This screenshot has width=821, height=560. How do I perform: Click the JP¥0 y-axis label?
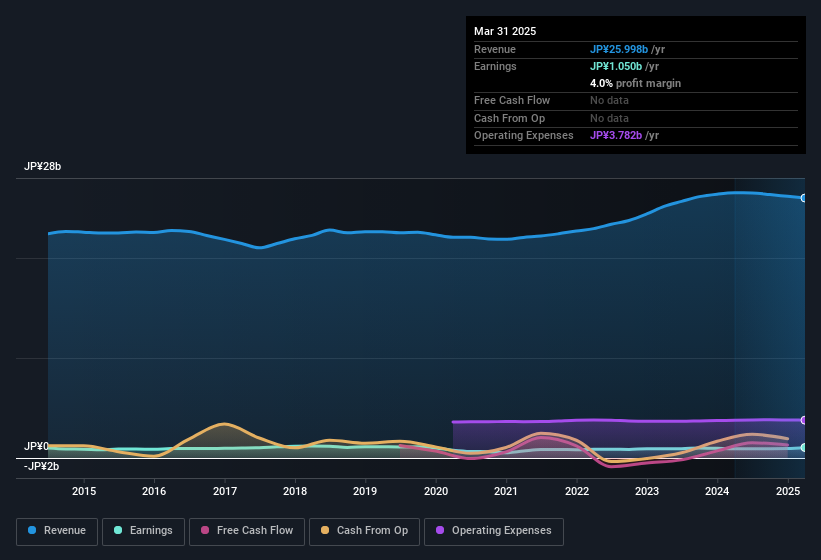36,446
